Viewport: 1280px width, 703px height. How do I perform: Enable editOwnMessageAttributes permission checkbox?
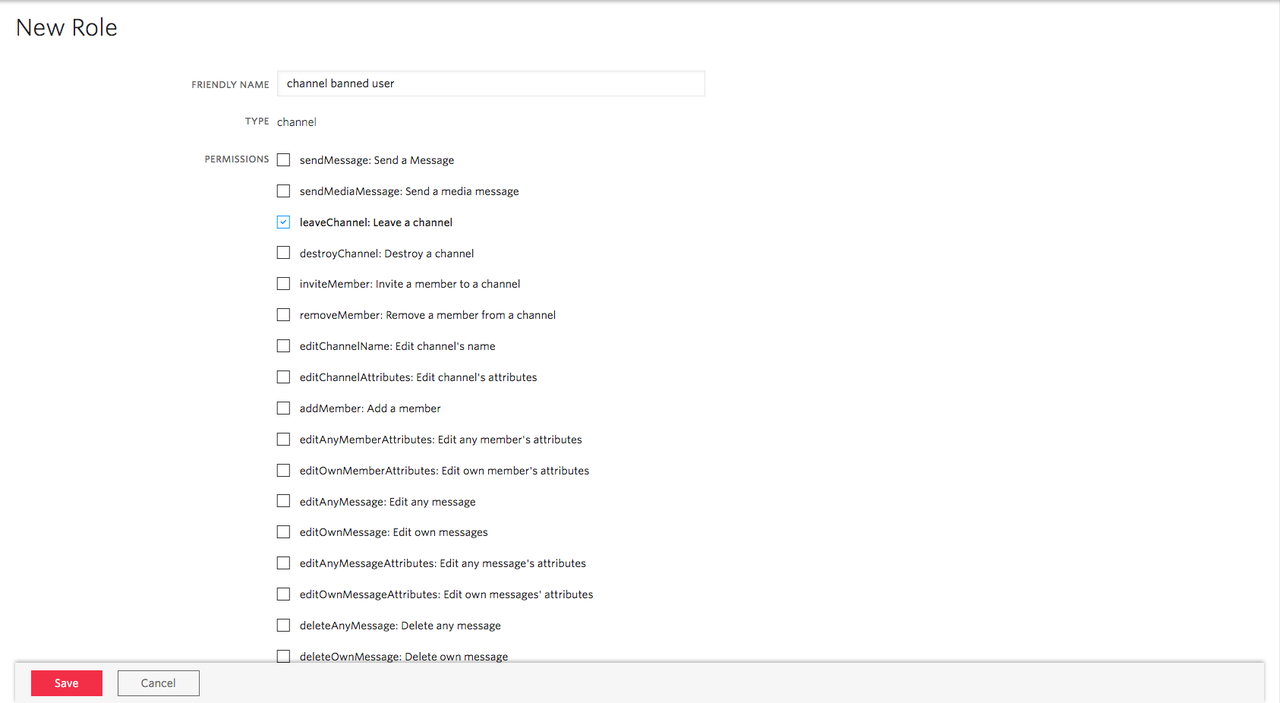(284, 594)
